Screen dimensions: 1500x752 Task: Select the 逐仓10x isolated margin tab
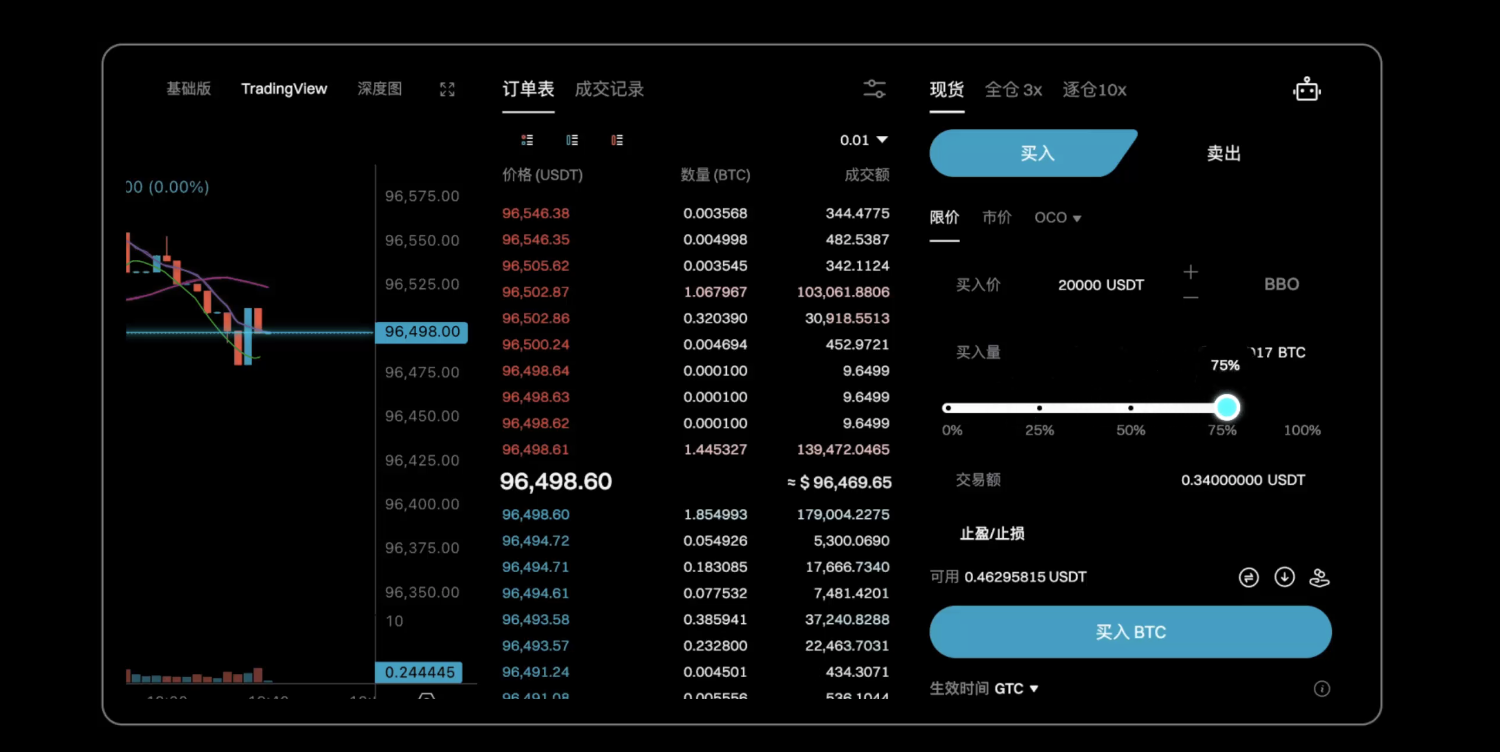pyautogui.click(x=1094, y=90)
